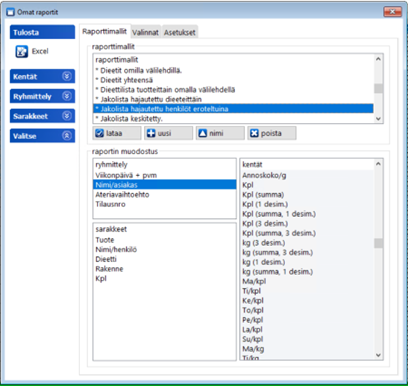Viewport: 408px width, 386px height.
Task: Click raporttimallit list scroll up arrow
Action: (x=378, y=59)
